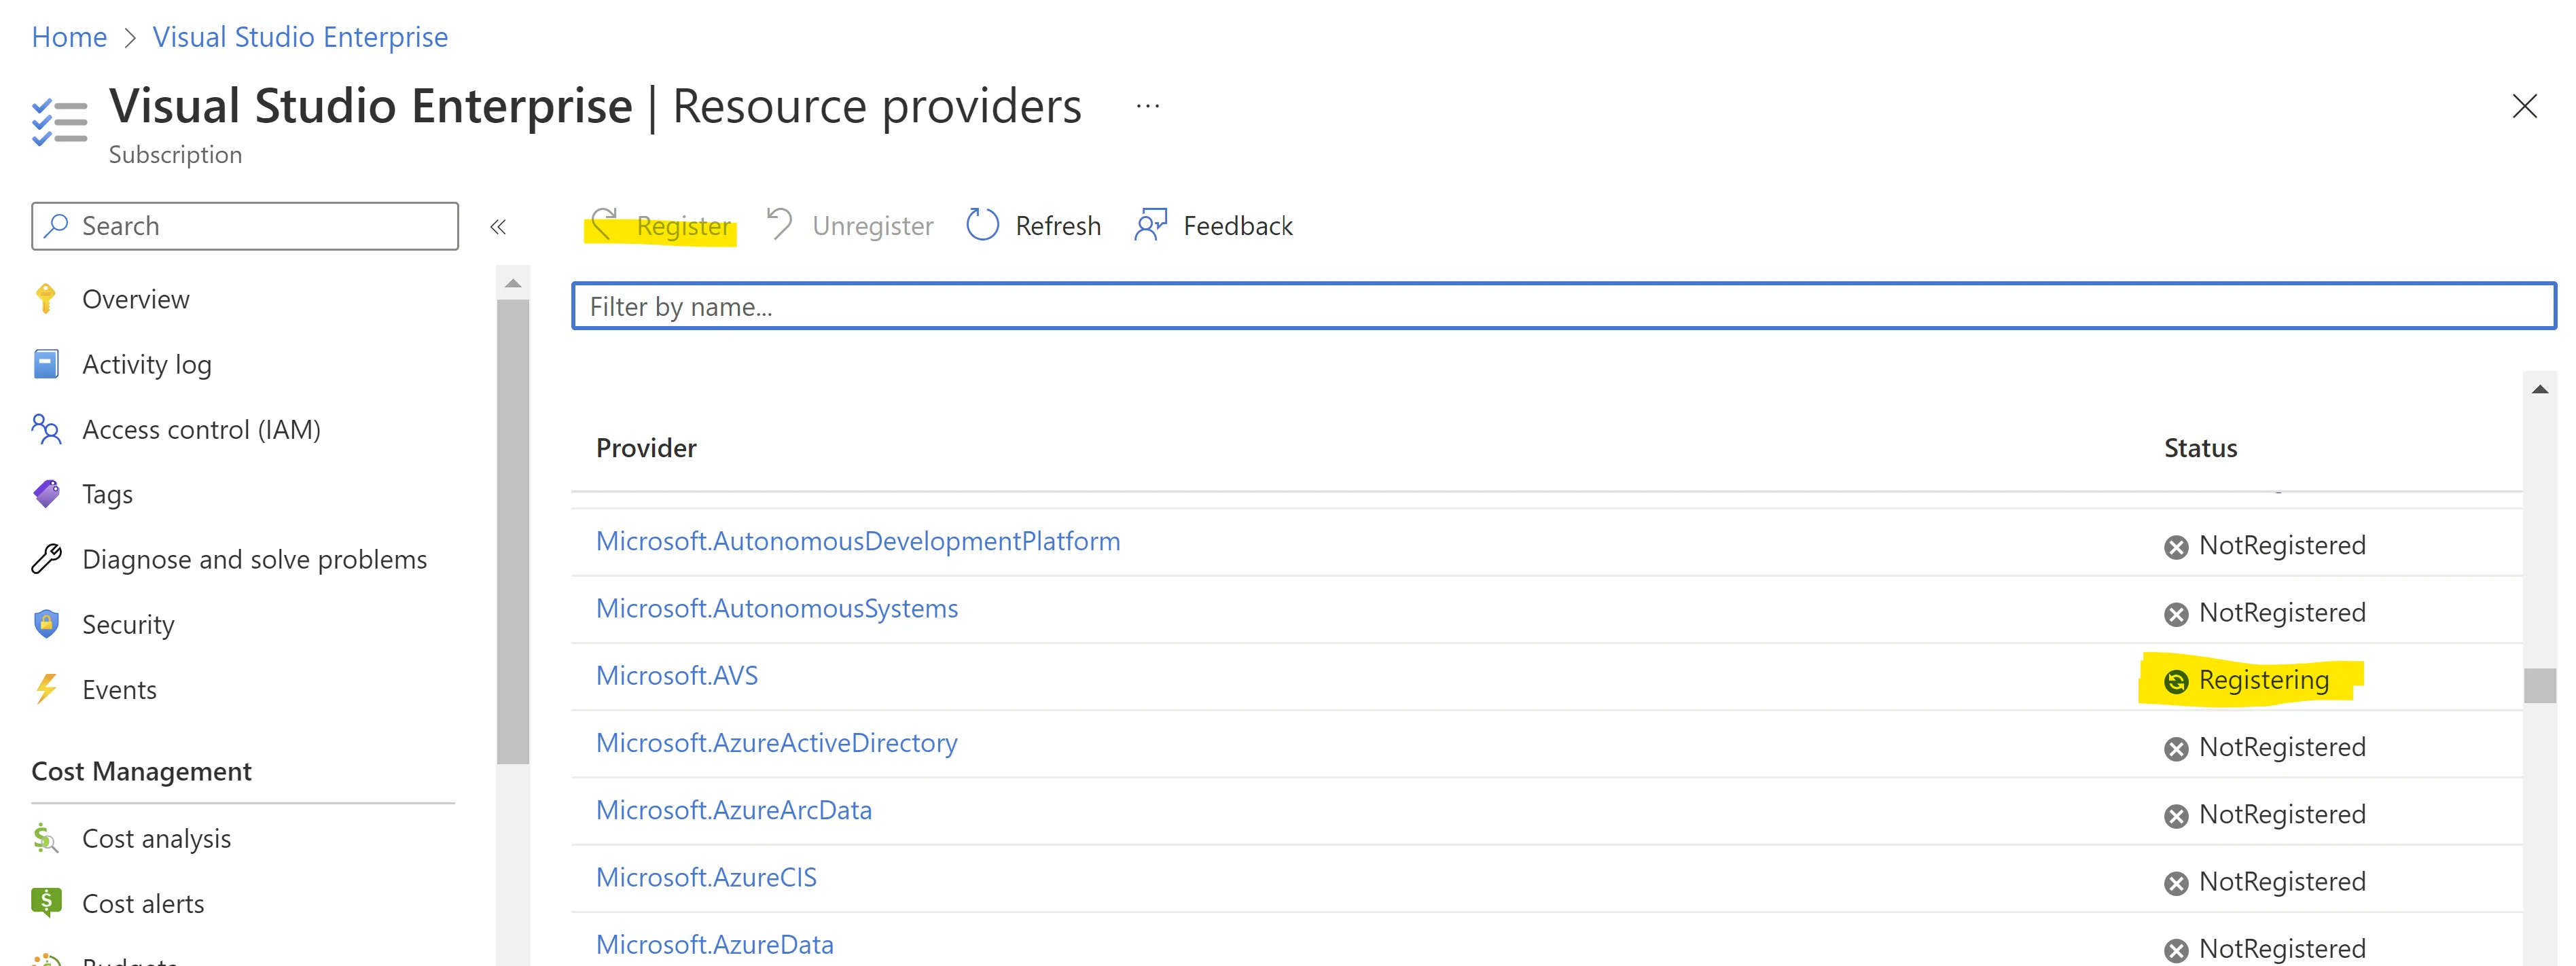Click the Feedback person icon
Viewport: 2576px width, 966px height.
coord(1150,225)
